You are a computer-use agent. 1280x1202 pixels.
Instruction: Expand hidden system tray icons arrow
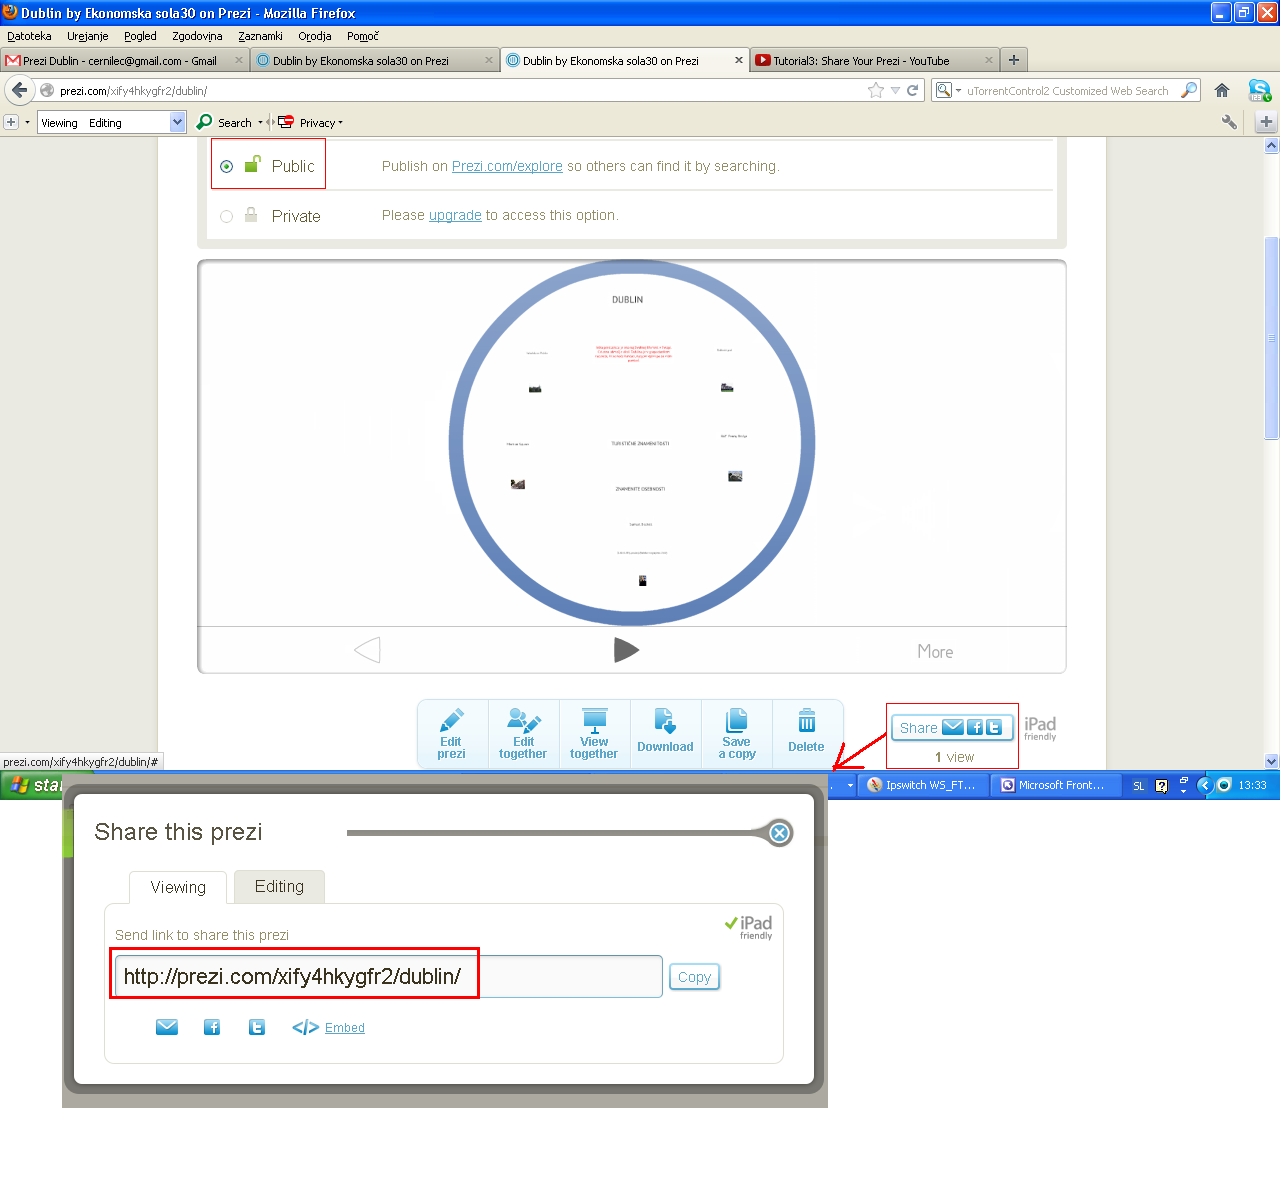click(1205, 785)
